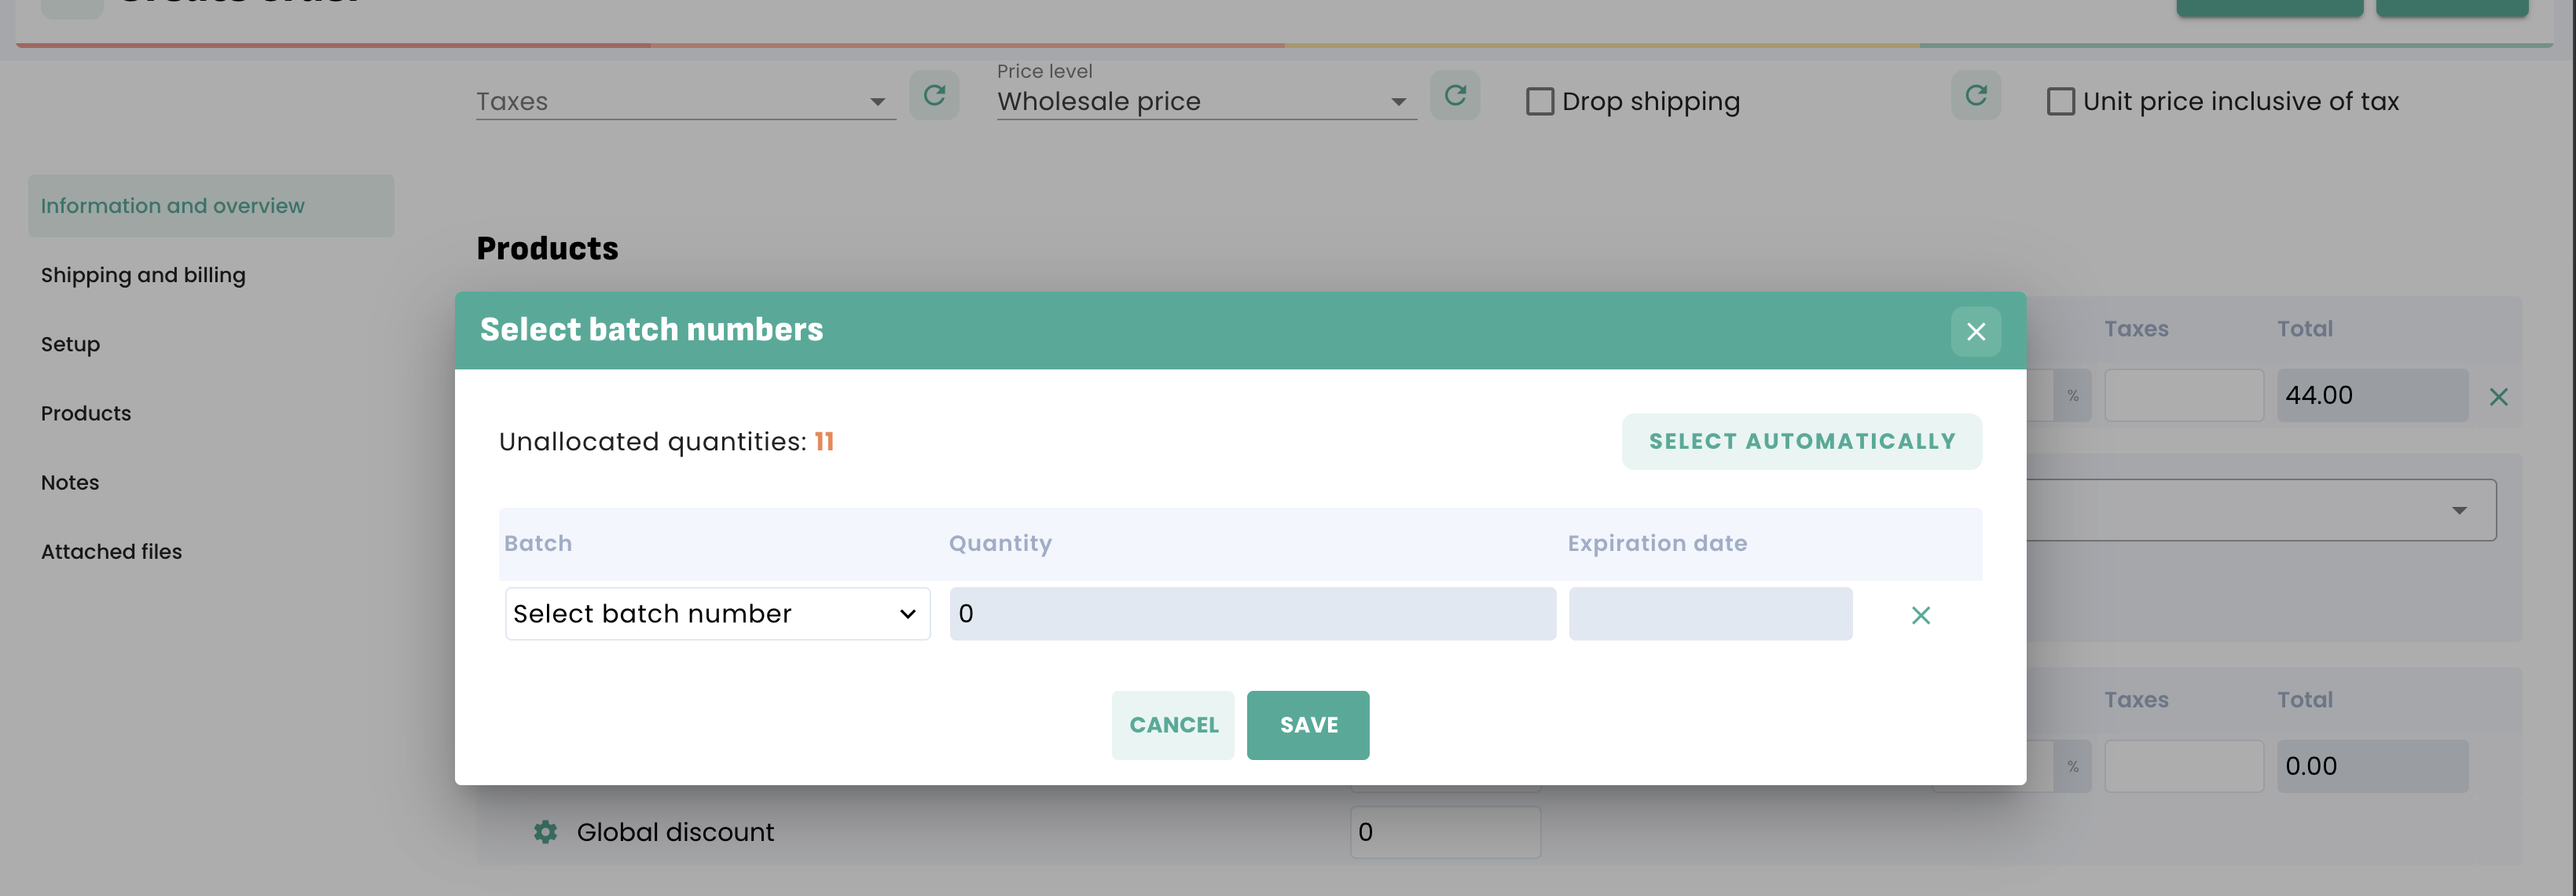Enable Unit price inclusive of tax
2576x896 pixels.
pos(2060,102)
